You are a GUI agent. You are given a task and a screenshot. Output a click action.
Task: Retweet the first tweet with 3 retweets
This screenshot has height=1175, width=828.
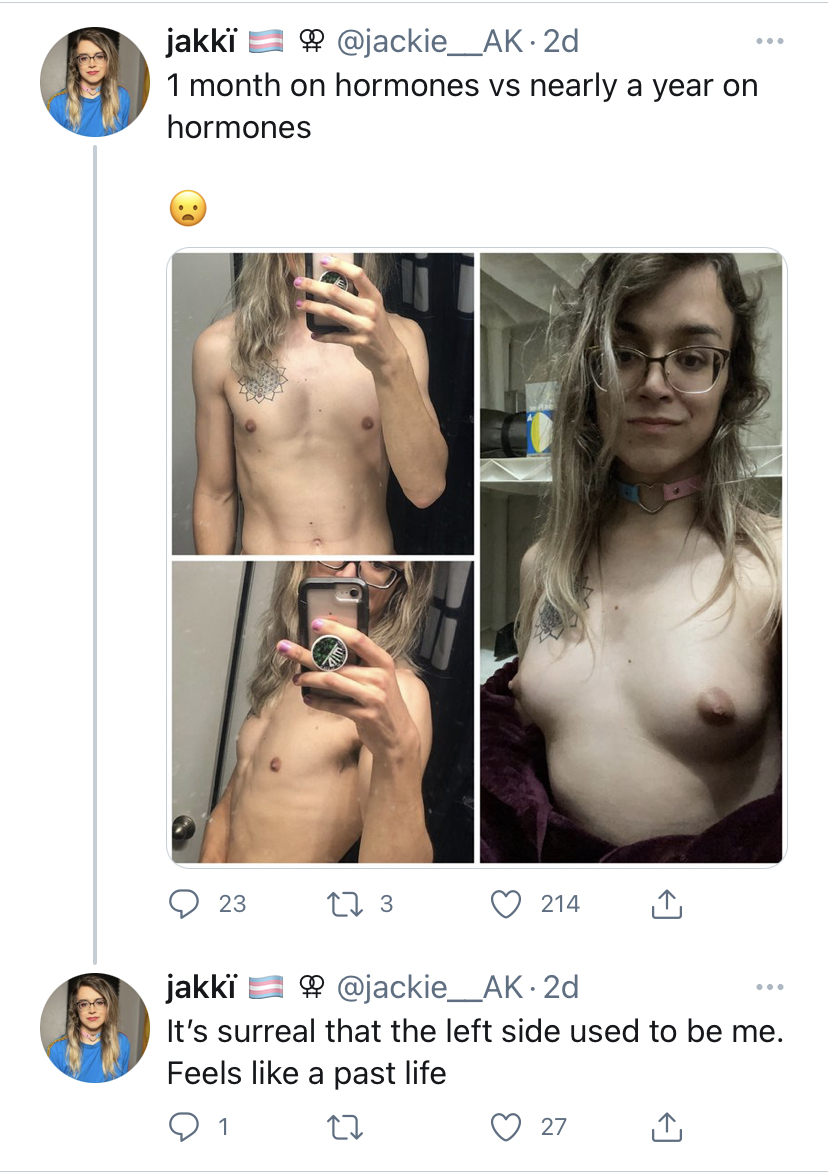[x=345, y=904]
